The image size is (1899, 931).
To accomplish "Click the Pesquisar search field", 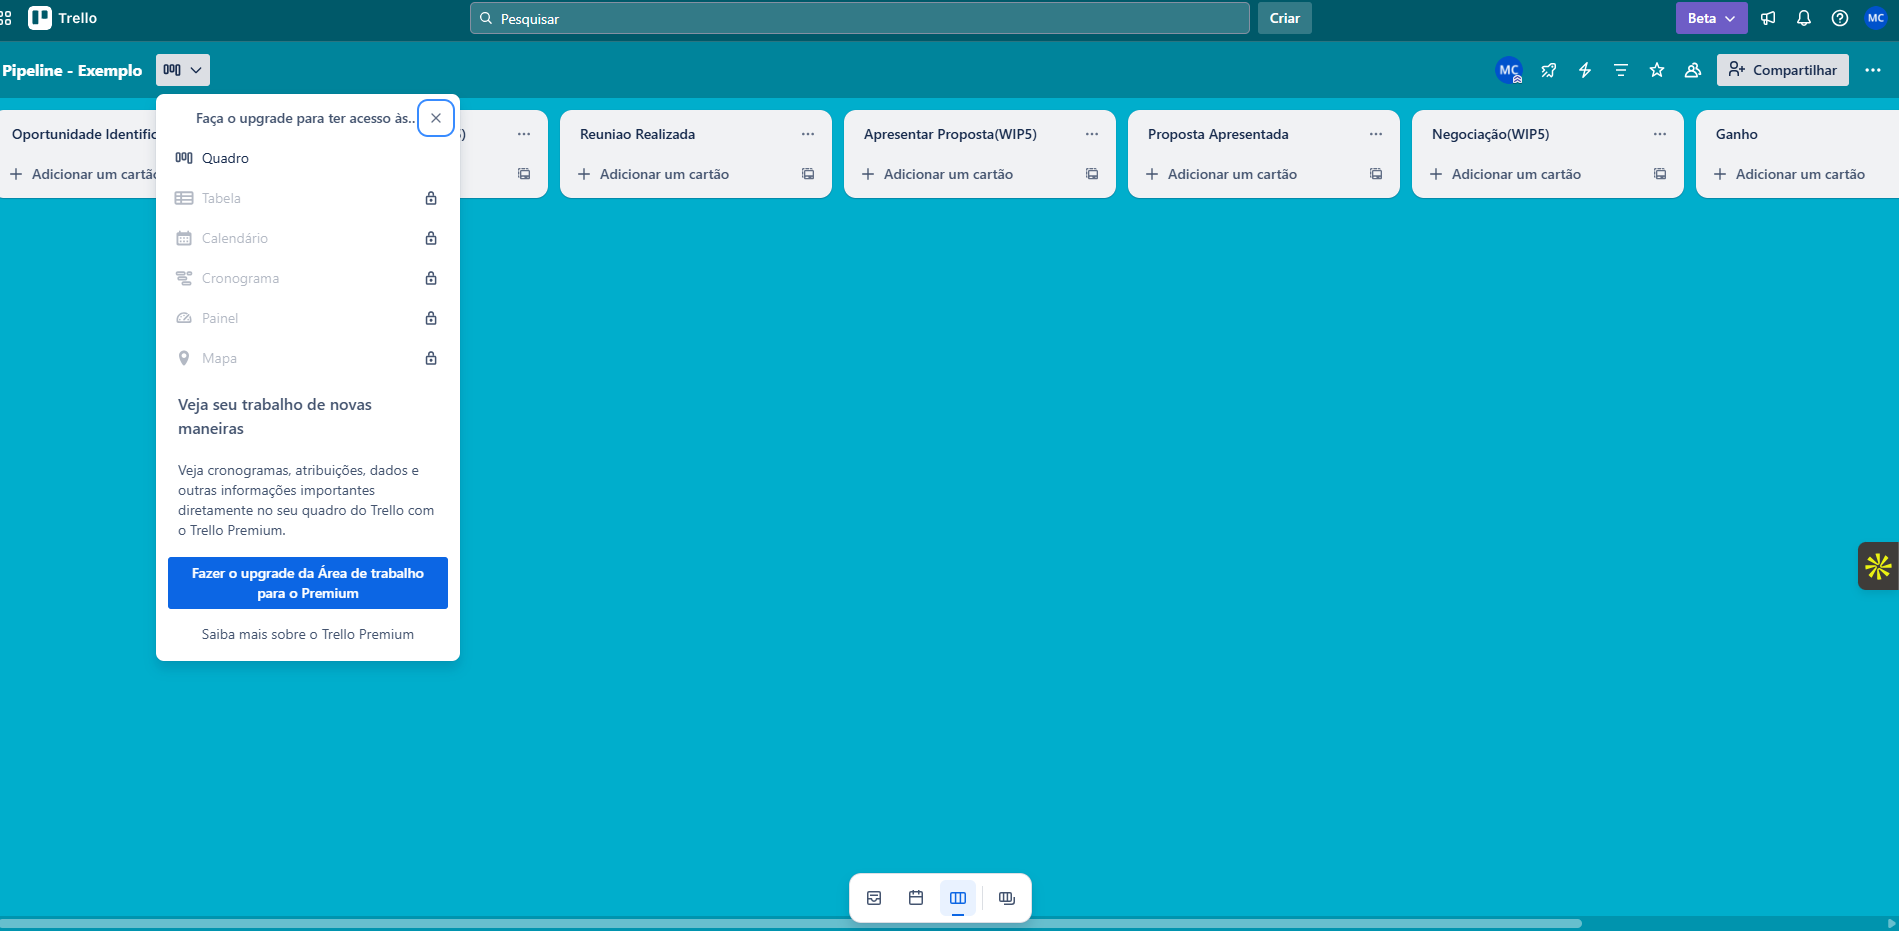I will click(859, 18).
